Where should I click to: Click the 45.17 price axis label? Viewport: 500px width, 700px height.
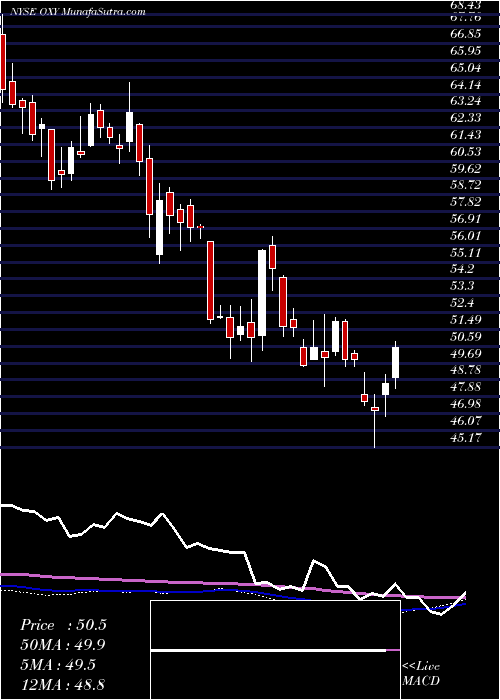466,438
